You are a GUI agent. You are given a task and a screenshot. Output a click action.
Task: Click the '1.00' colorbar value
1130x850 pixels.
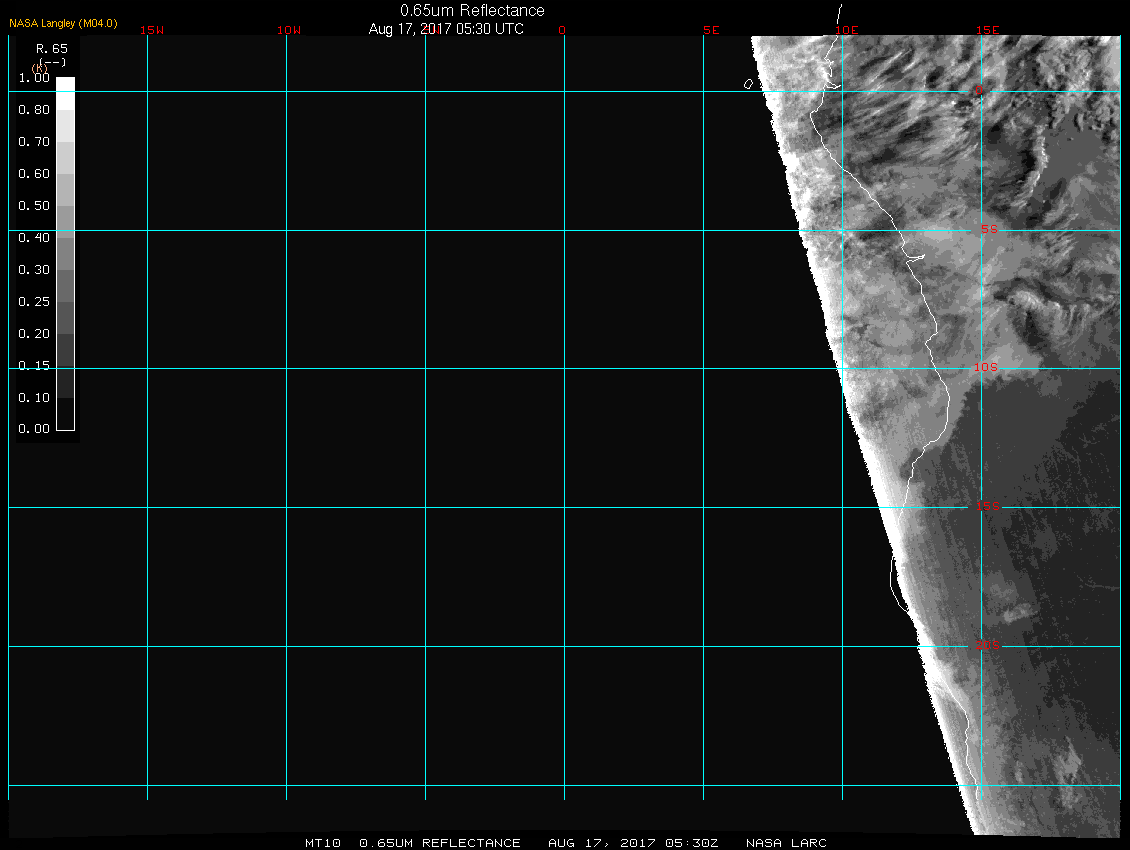click(x=34, y=78)
